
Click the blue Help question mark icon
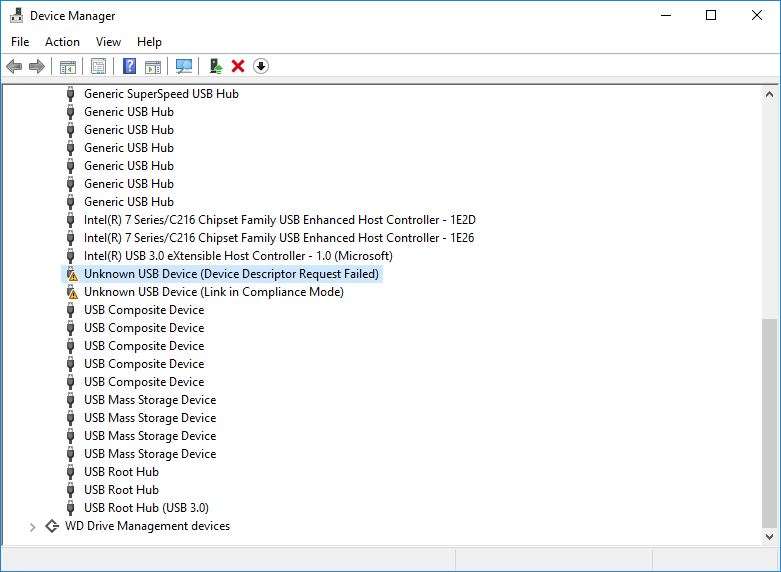coord(130,66)
